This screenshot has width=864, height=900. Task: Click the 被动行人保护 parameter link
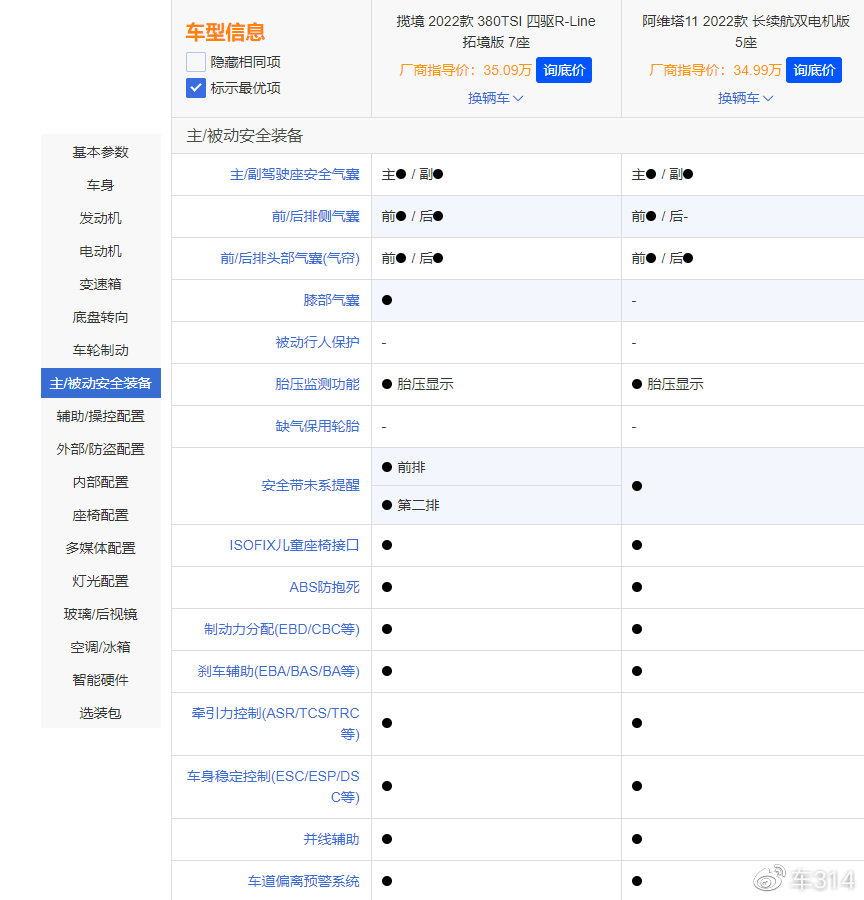317,342
